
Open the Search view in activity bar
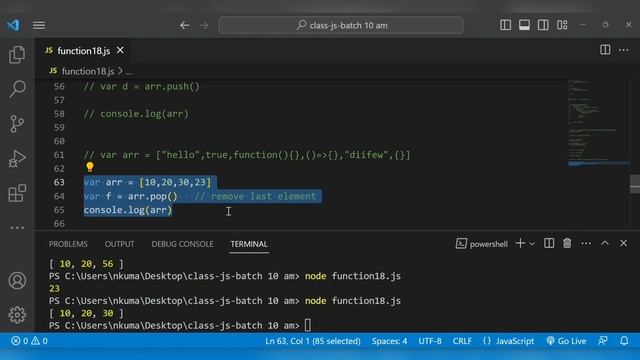point(17,89)
